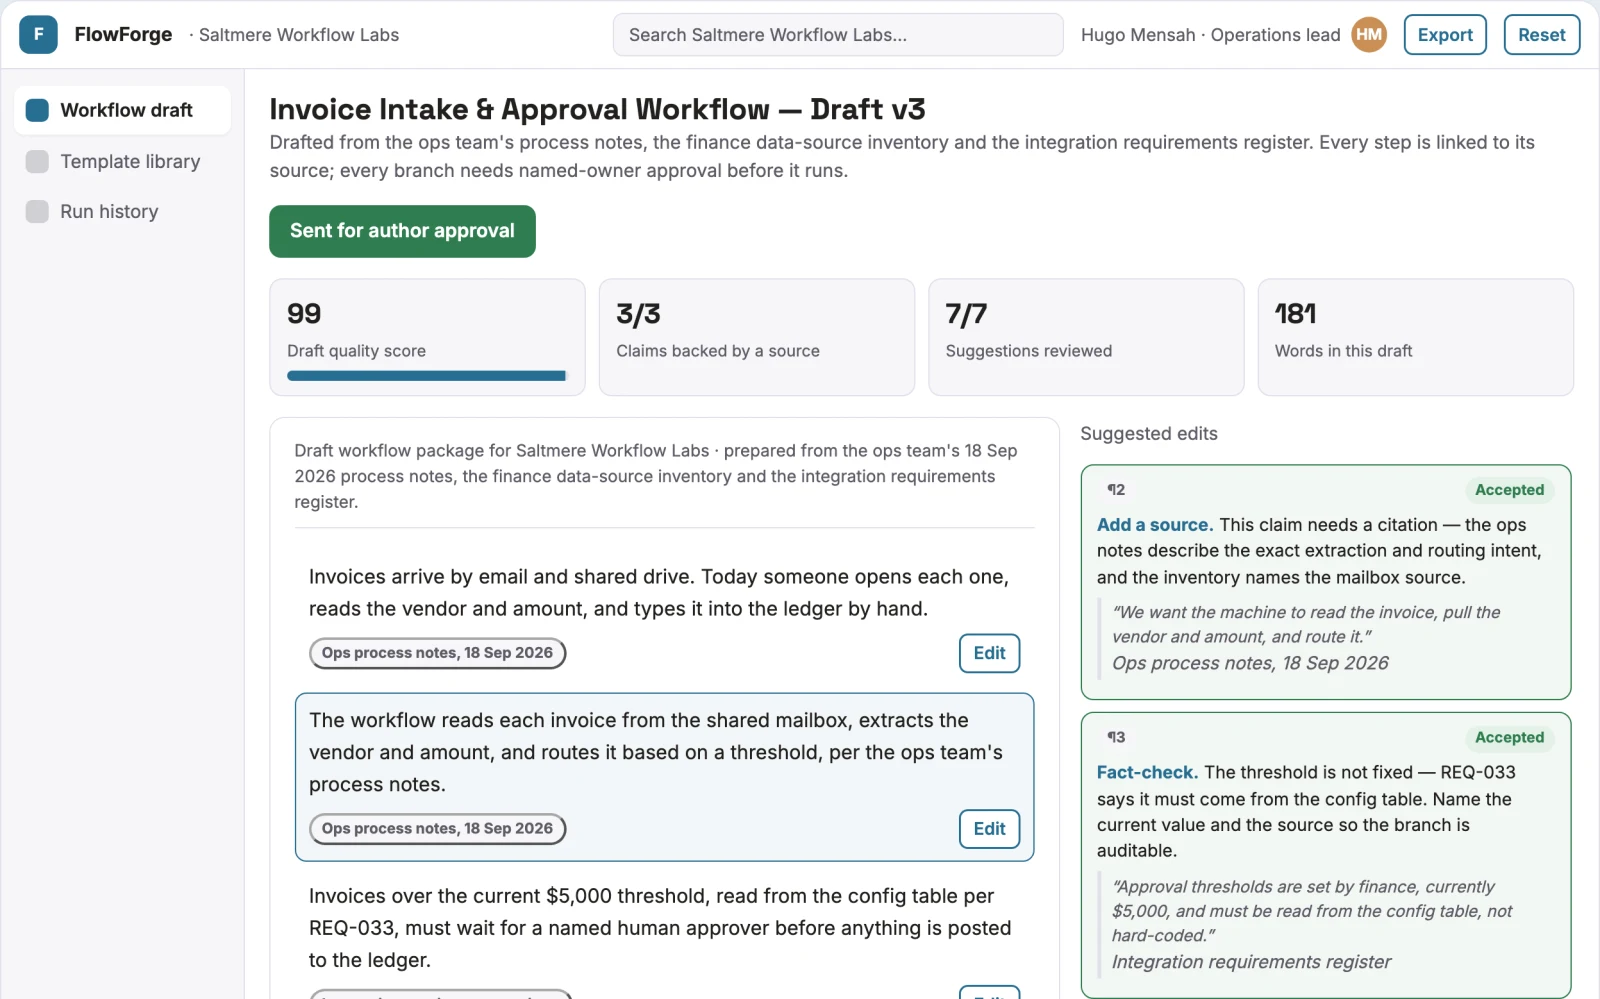This screenshot has width=1600, height=999.
Task: Click 'Fact-check.' suggestion label
Action: coord(1147,773)
